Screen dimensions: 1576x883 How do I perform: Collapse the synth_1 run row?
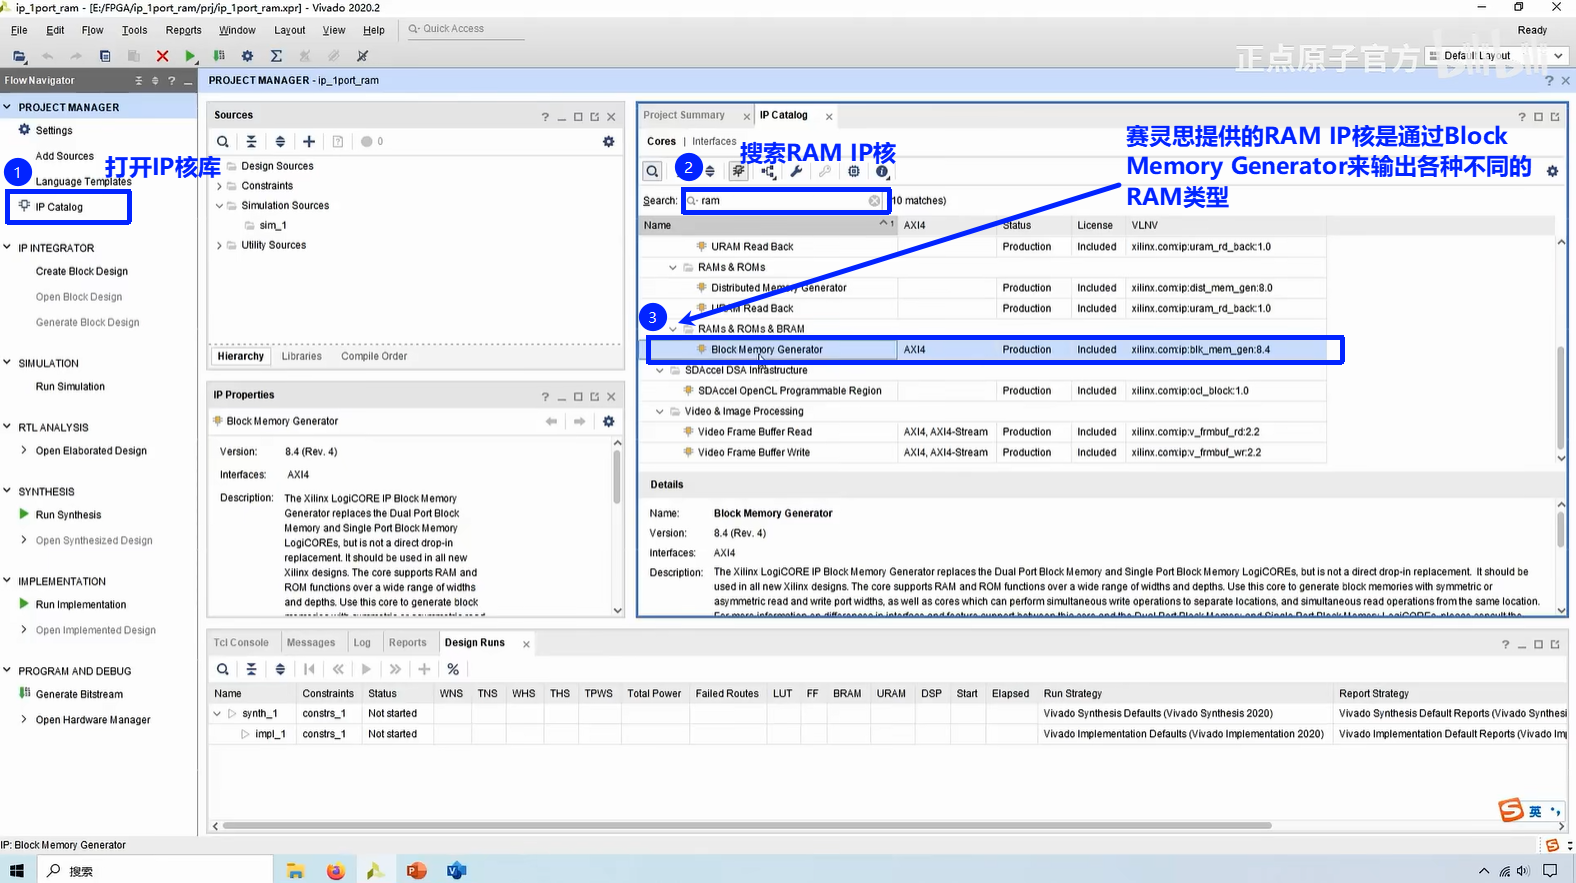(217, 714)
